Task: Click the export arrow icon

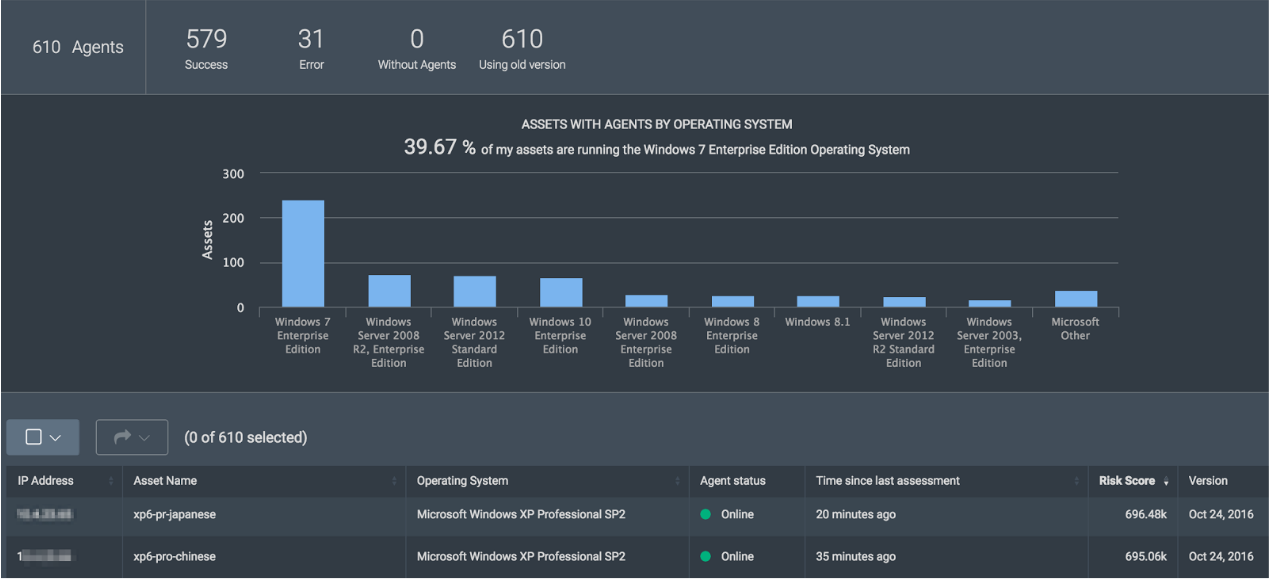Action: tap(122, 437)
